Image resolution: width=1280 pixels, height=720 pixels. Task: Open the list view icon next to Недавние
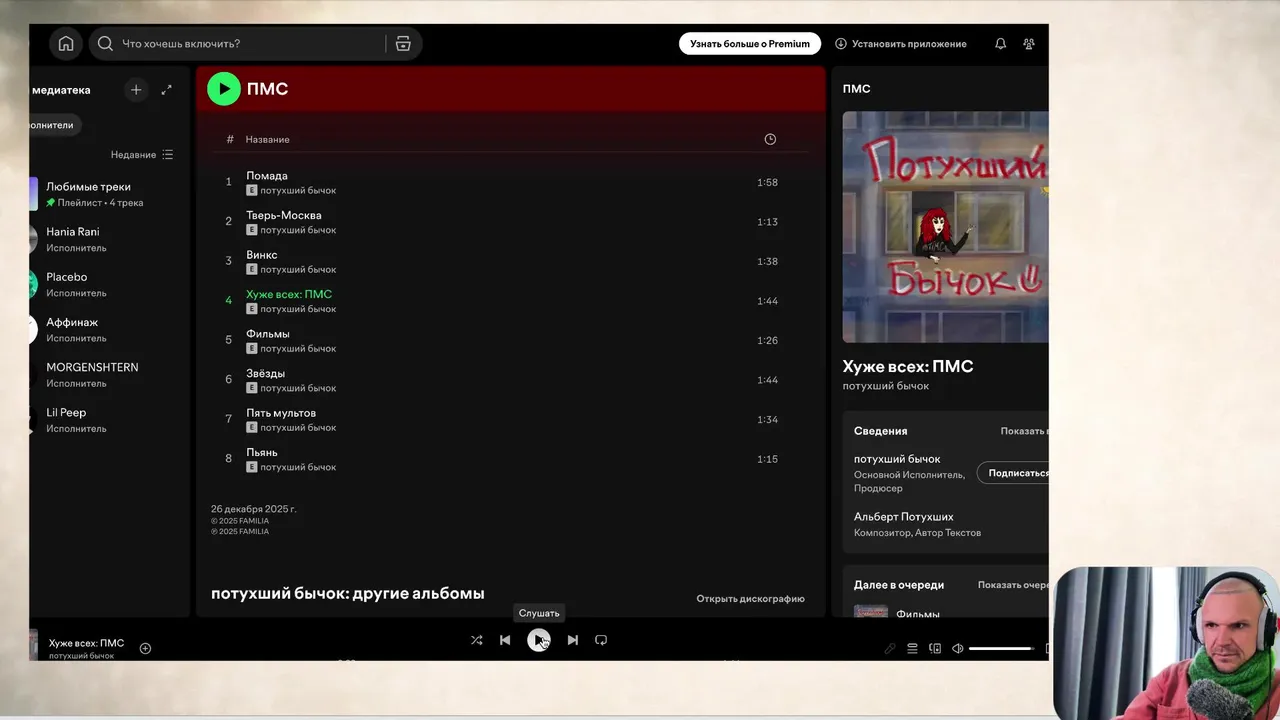click(x=168, y=155)
